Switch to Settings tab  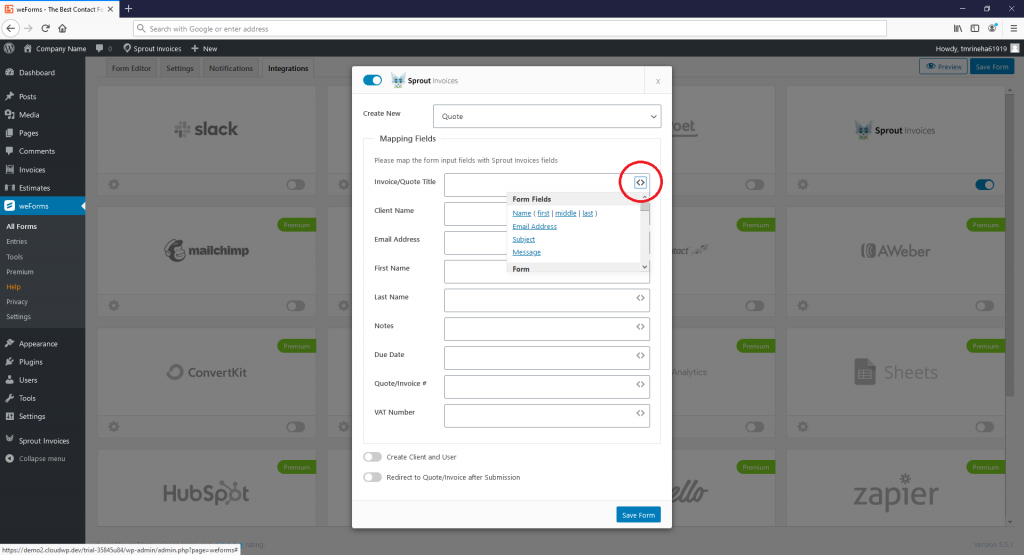(x=180, y=68)
